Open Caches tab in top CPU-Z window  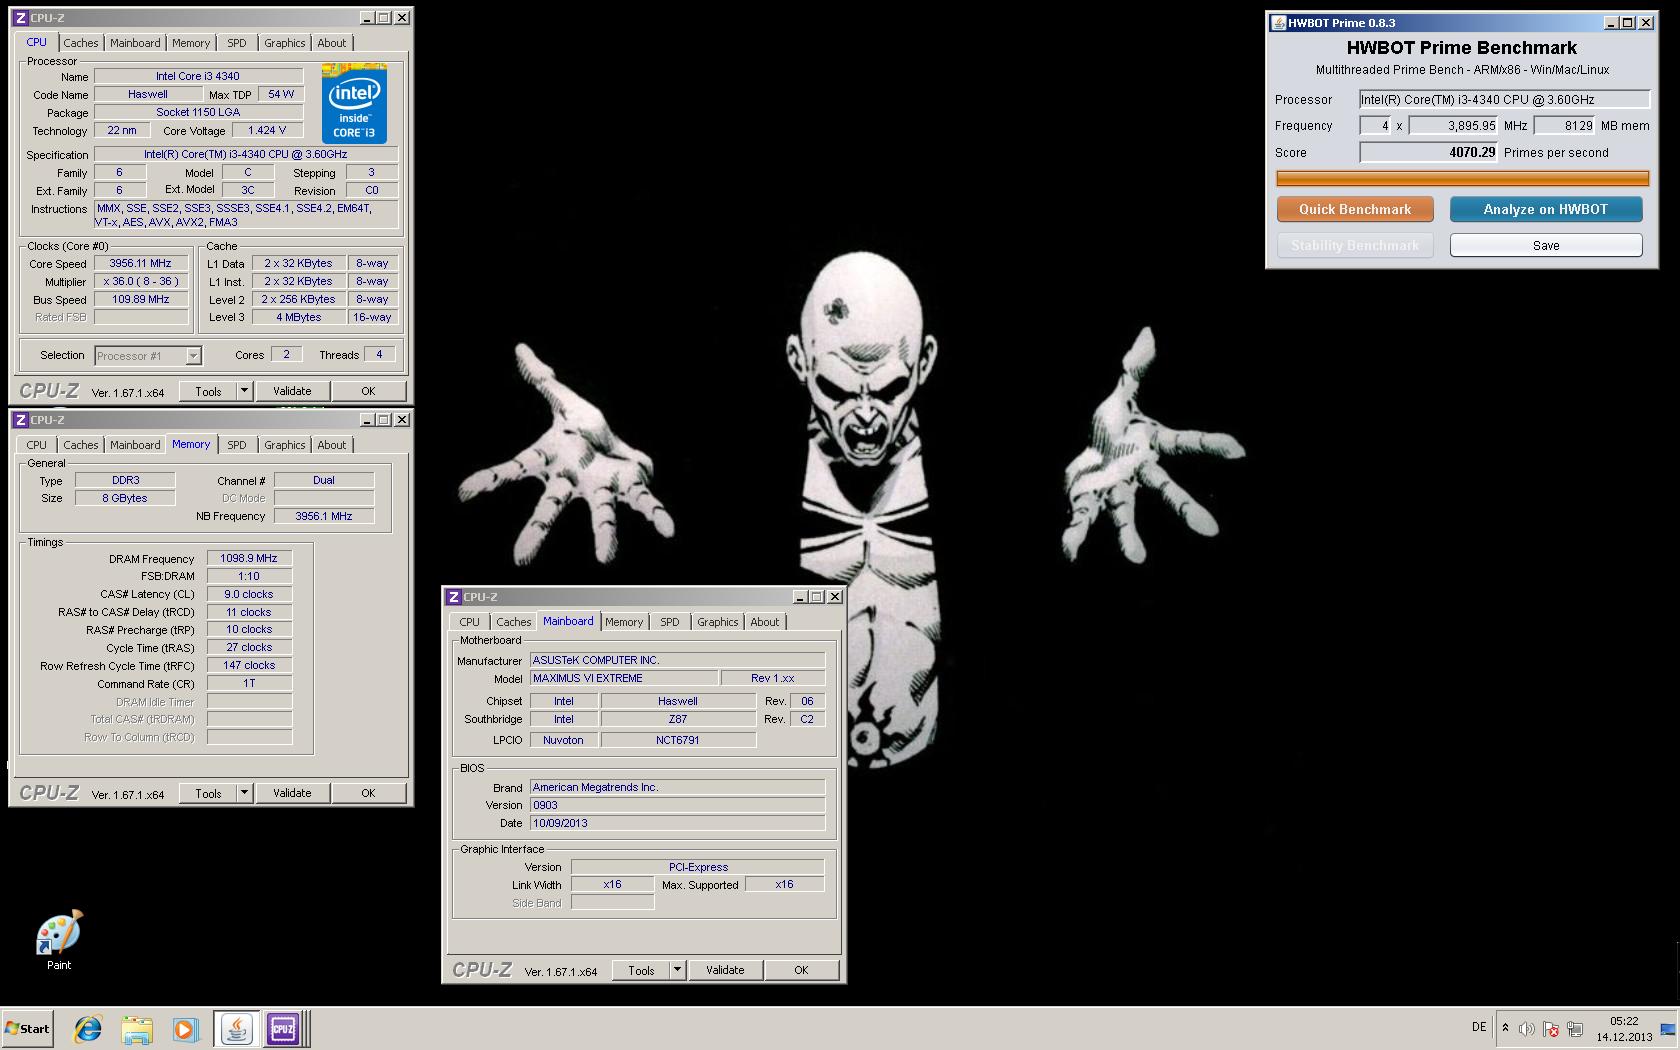(x=81, y=43)
